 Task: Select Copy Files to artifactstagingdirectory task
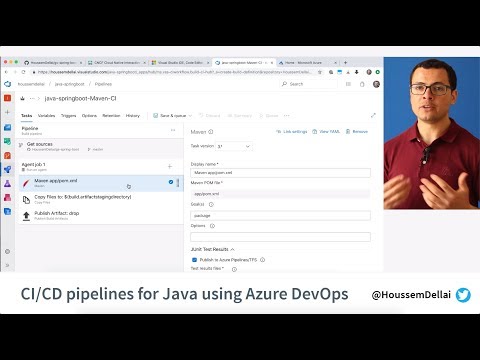point(101,199)
